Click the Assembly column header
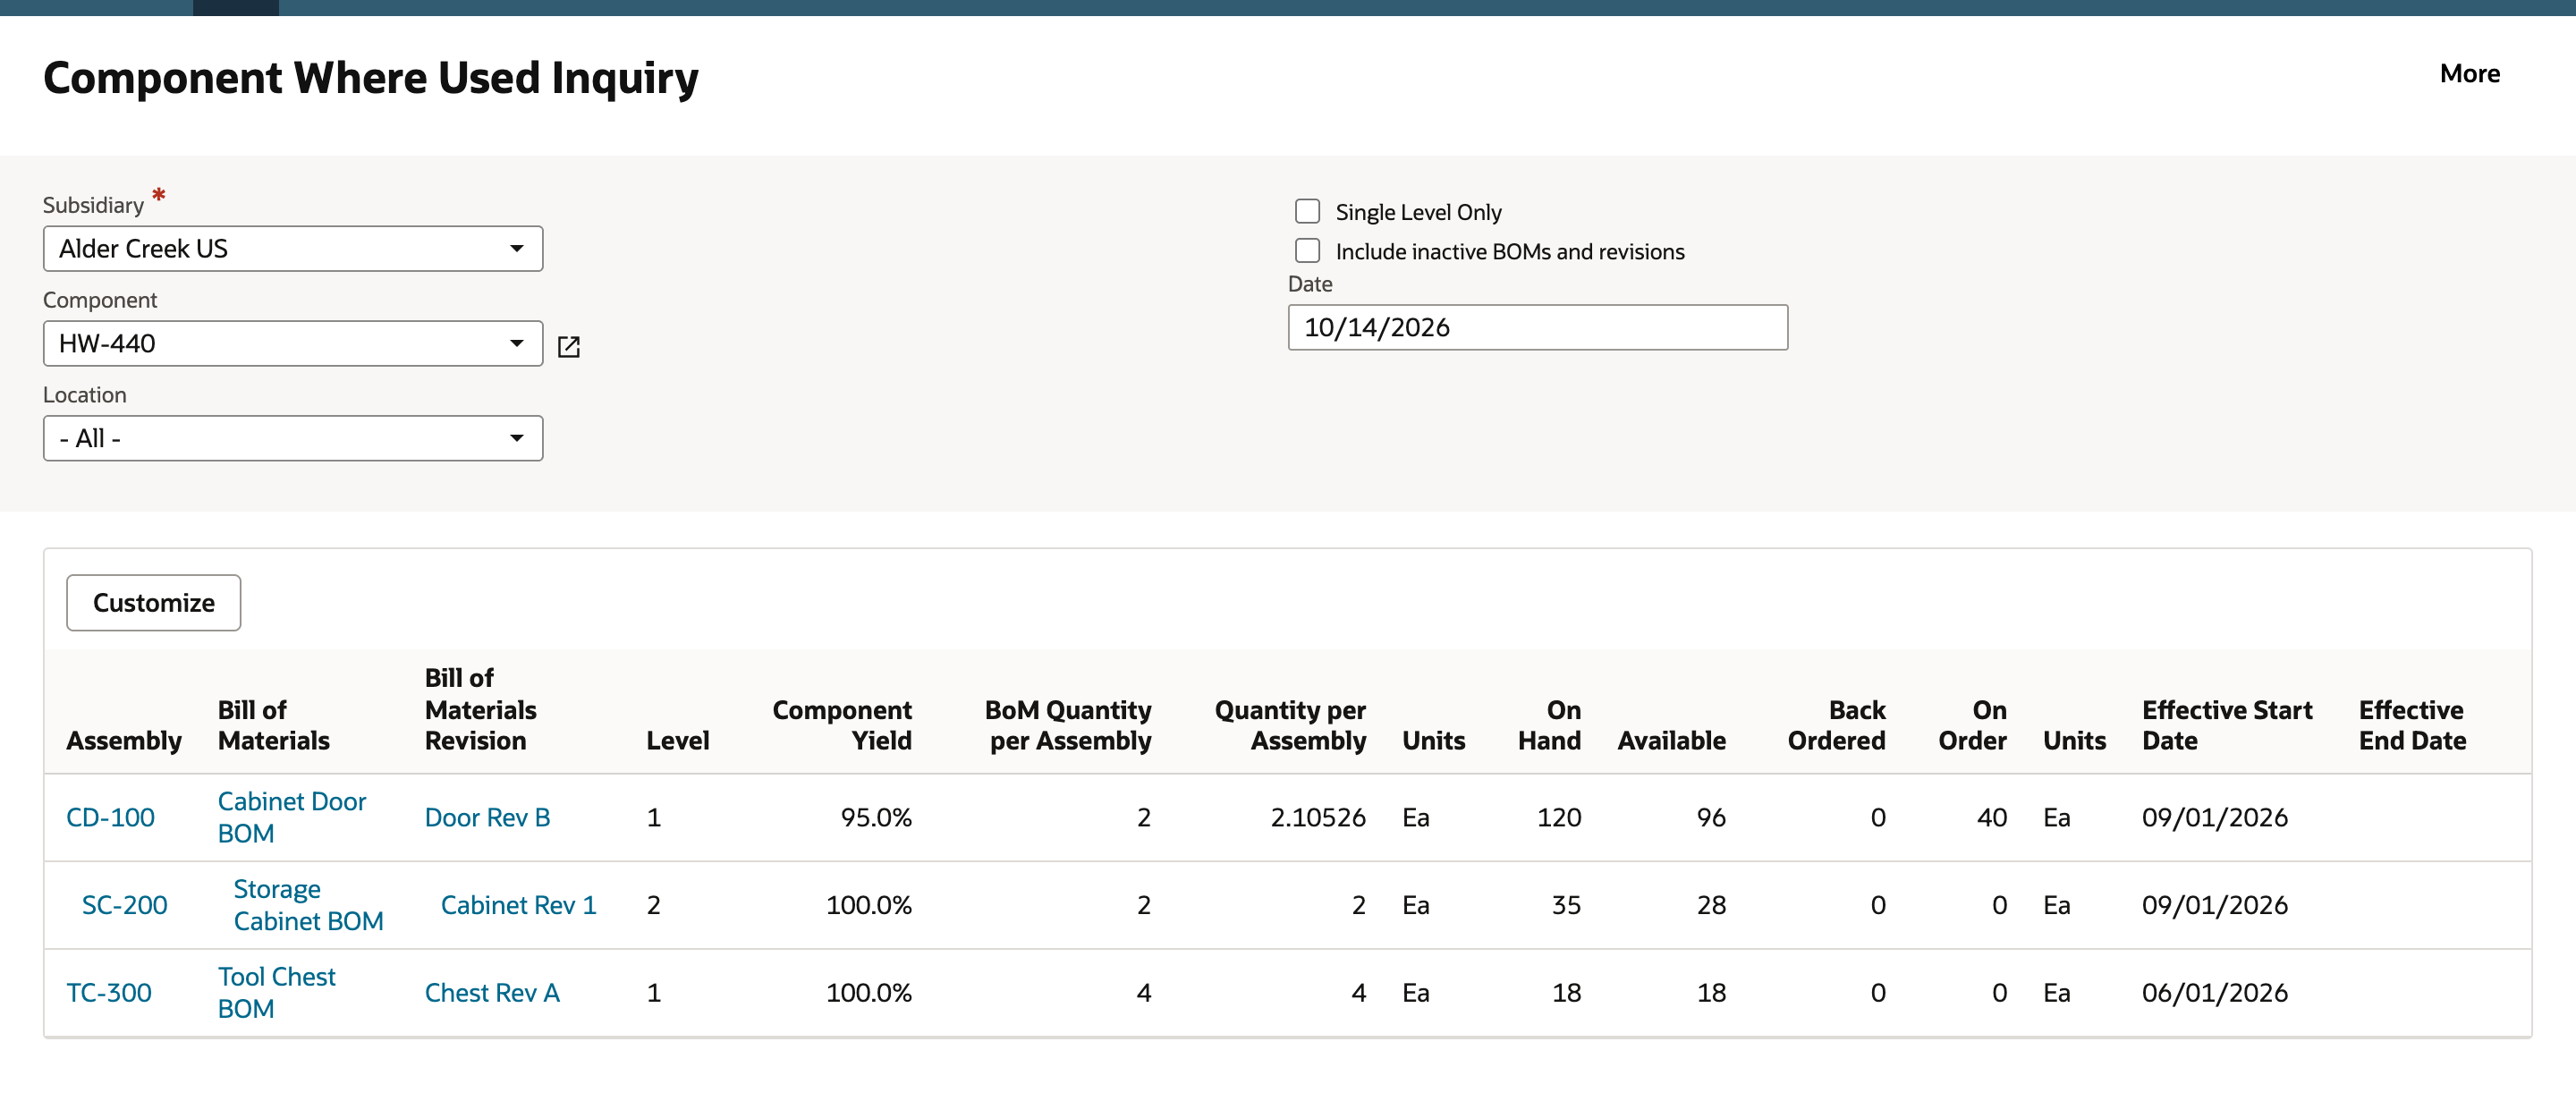 [x=124, y=740]
